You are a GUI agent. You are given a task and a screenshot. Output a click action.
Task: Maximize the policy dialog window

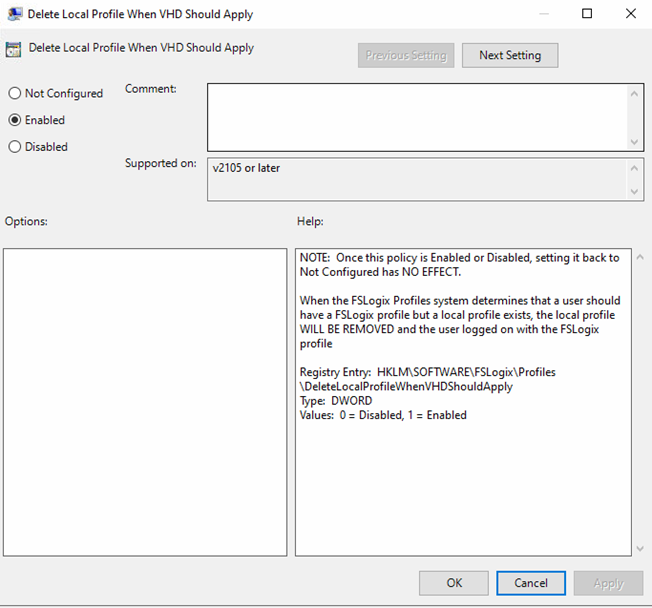coord(587,14)
